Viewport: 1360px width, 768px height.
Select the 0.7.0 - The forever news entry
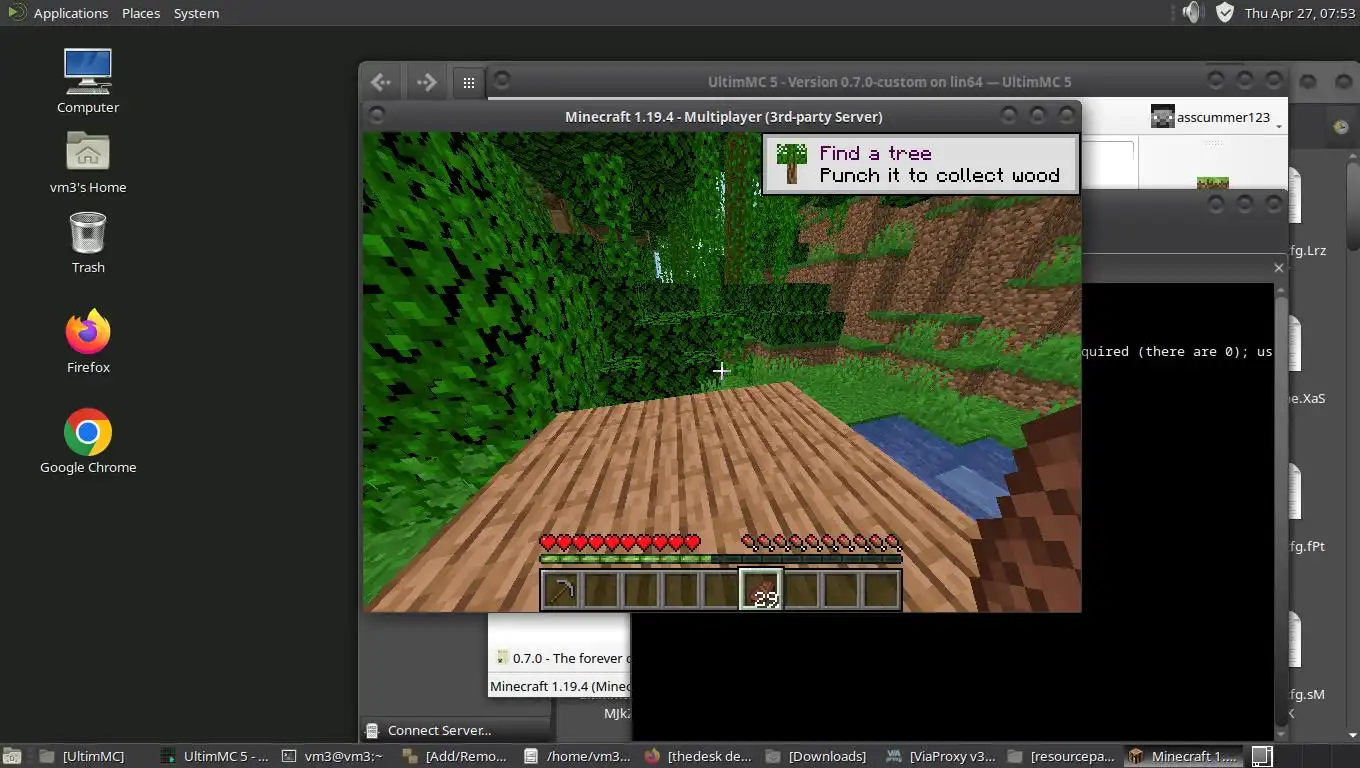coord(563,658)
